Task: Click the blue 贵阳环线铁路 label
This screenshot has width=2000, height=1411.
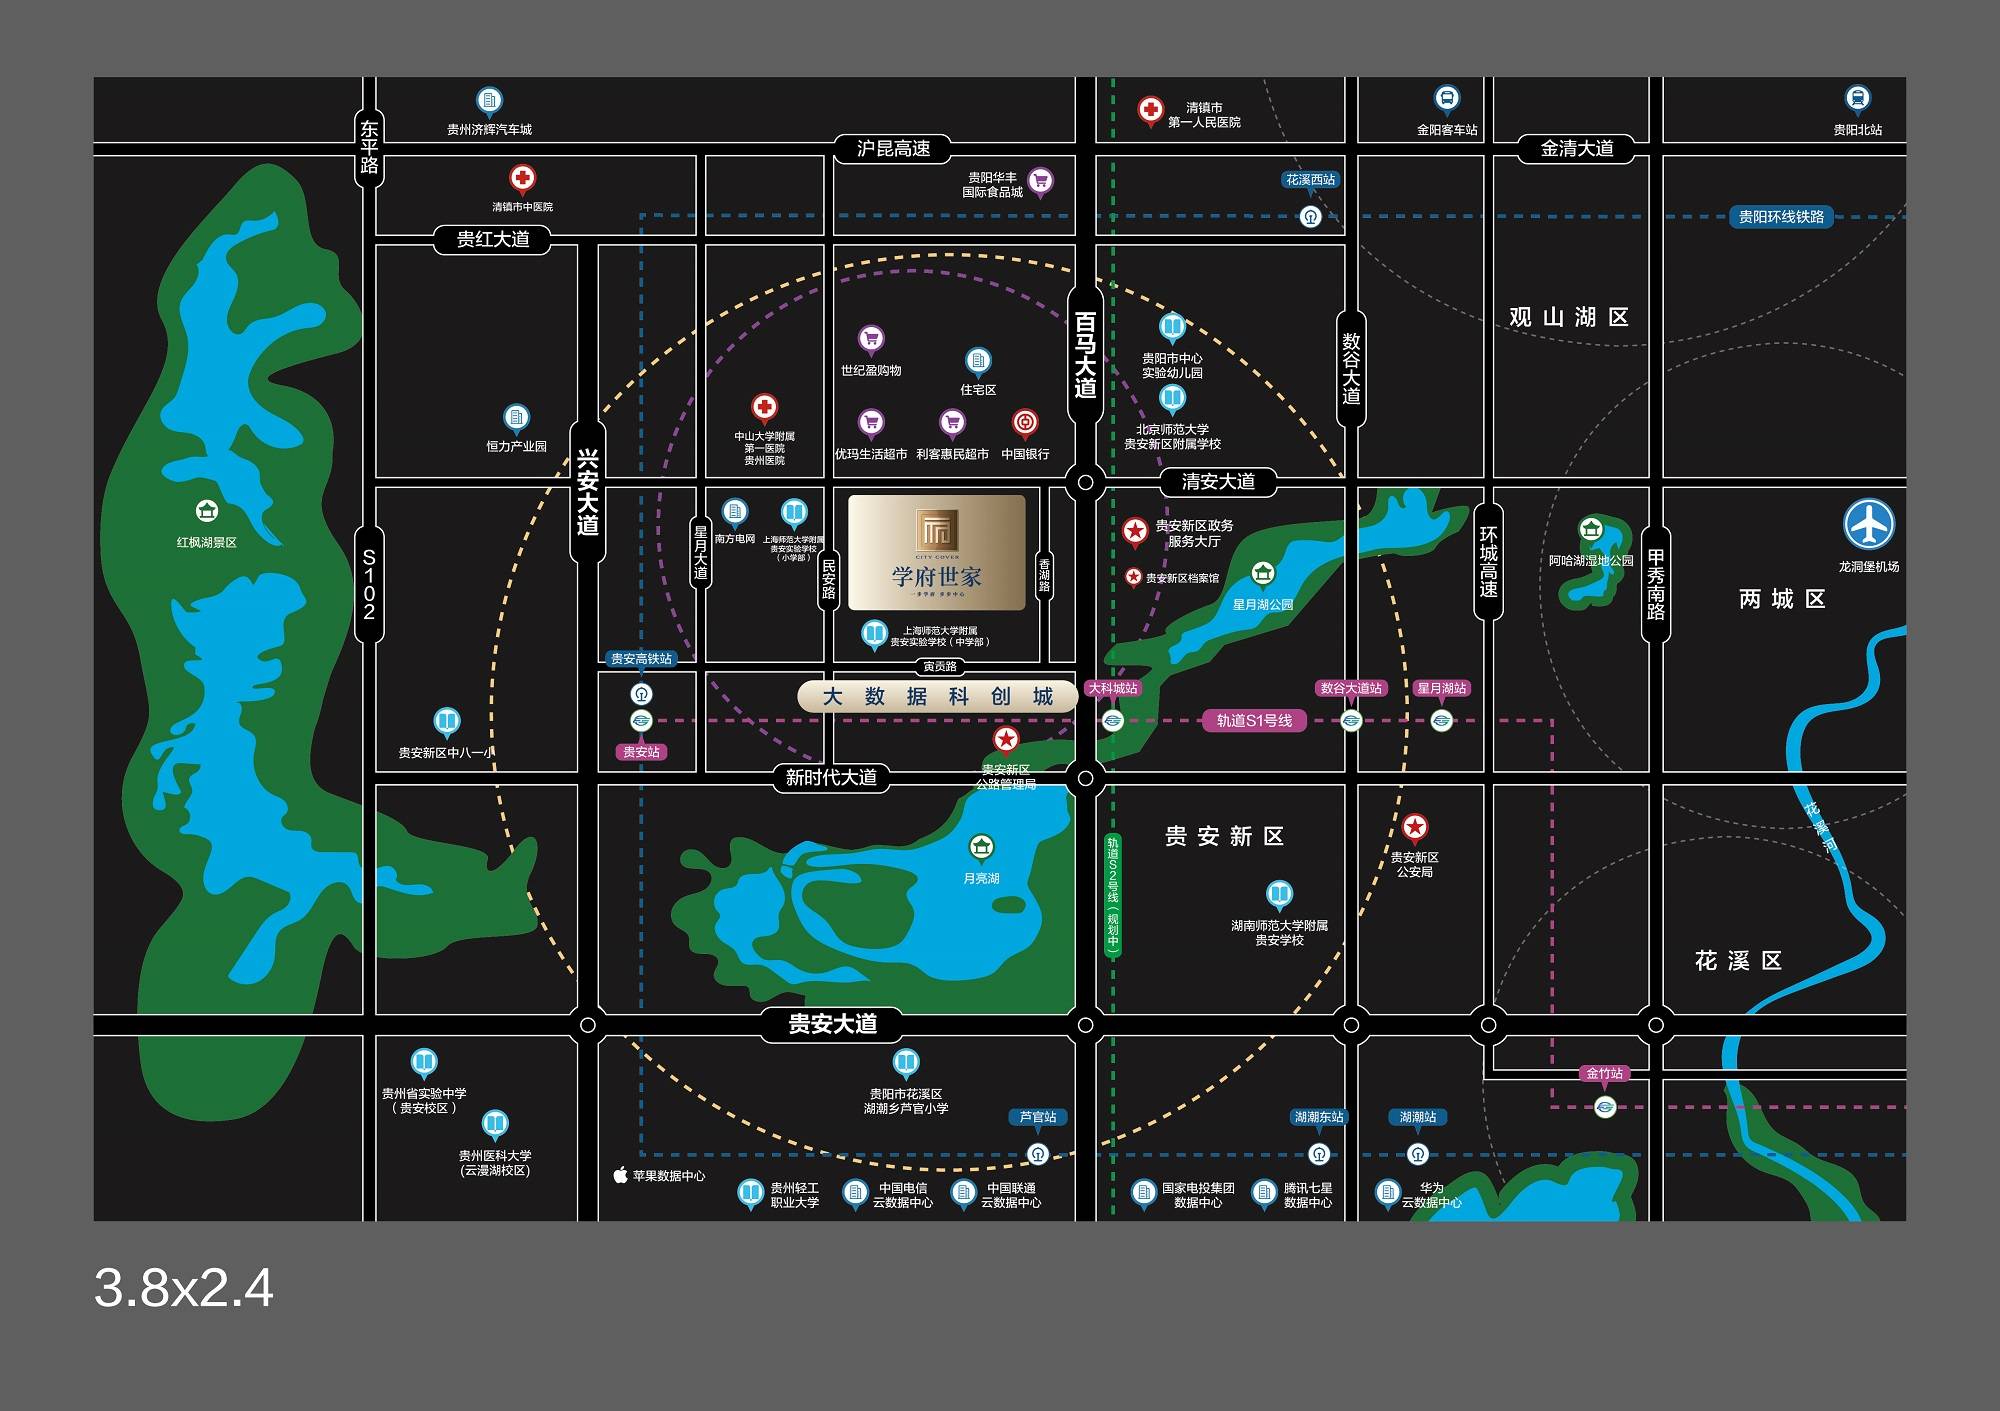Action: point(1780,217)
